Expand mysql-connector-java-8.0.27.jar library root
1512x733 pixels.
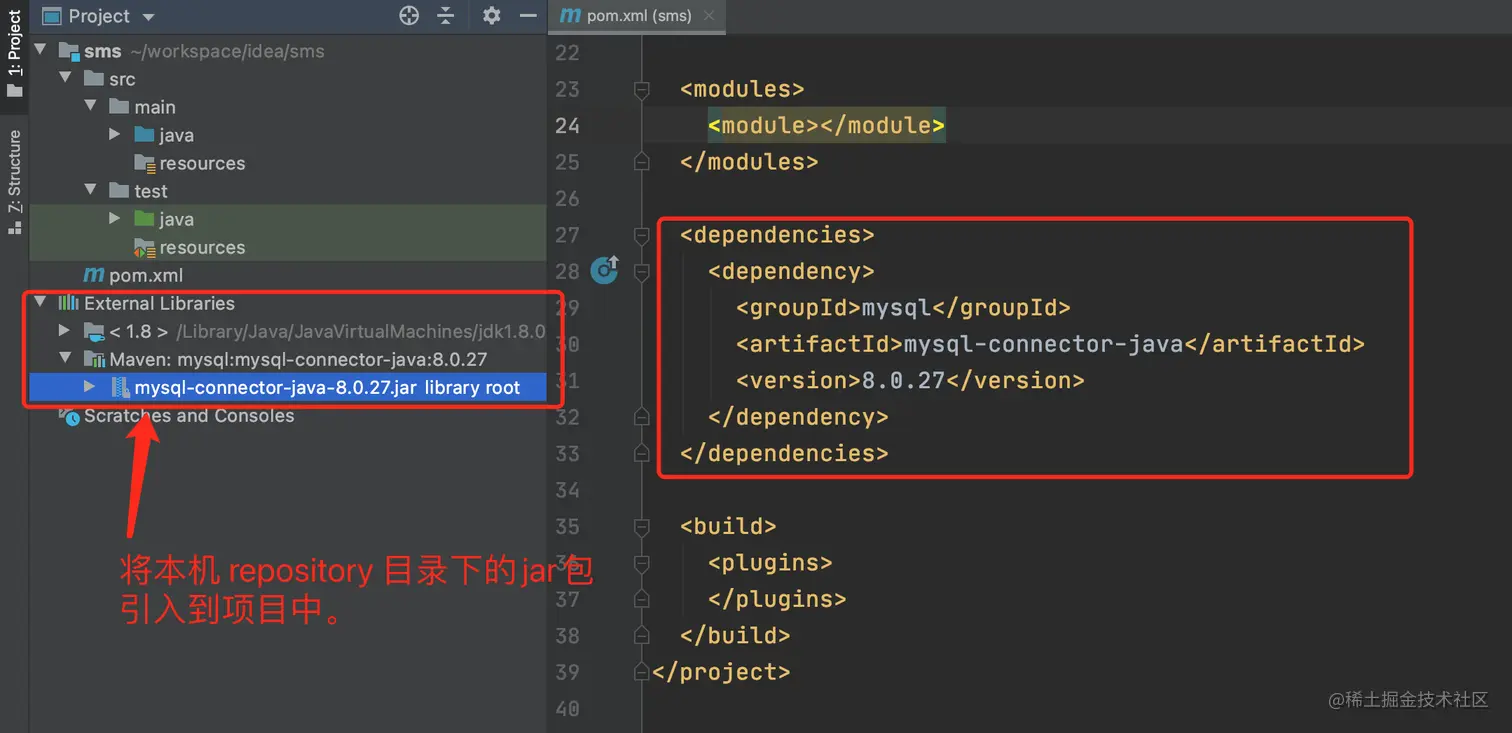point(90,386)
